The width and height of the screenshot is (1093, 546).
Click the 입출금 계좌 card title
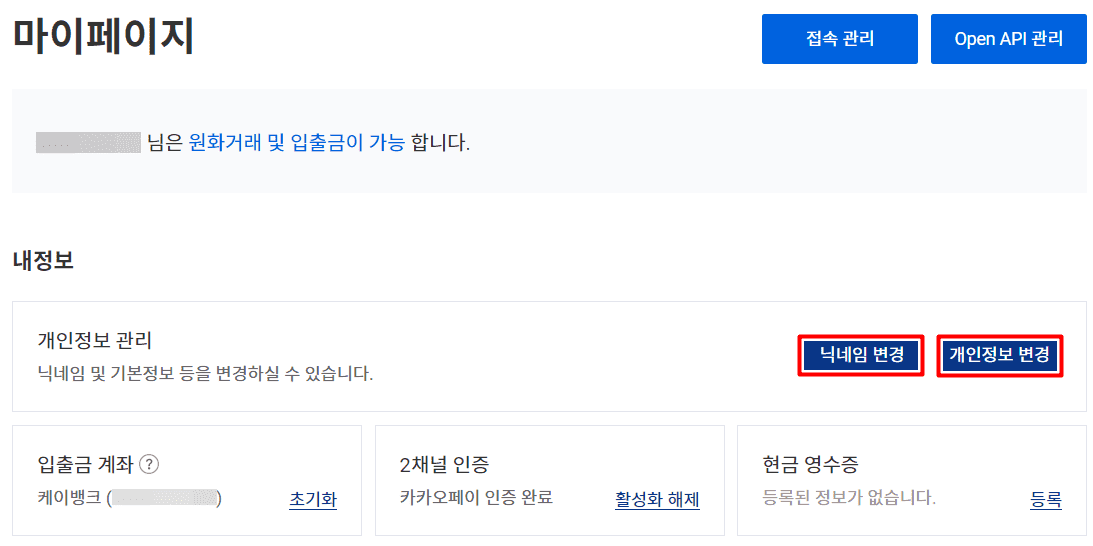[83, 464]
